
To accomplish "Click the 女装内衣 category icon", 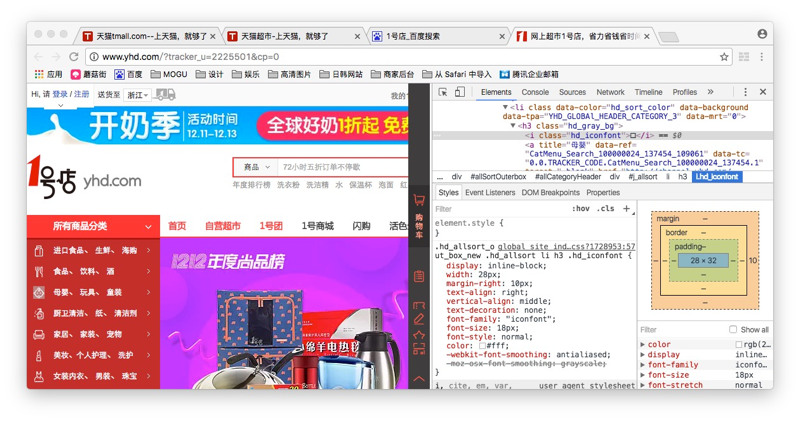I will point(39,377).
